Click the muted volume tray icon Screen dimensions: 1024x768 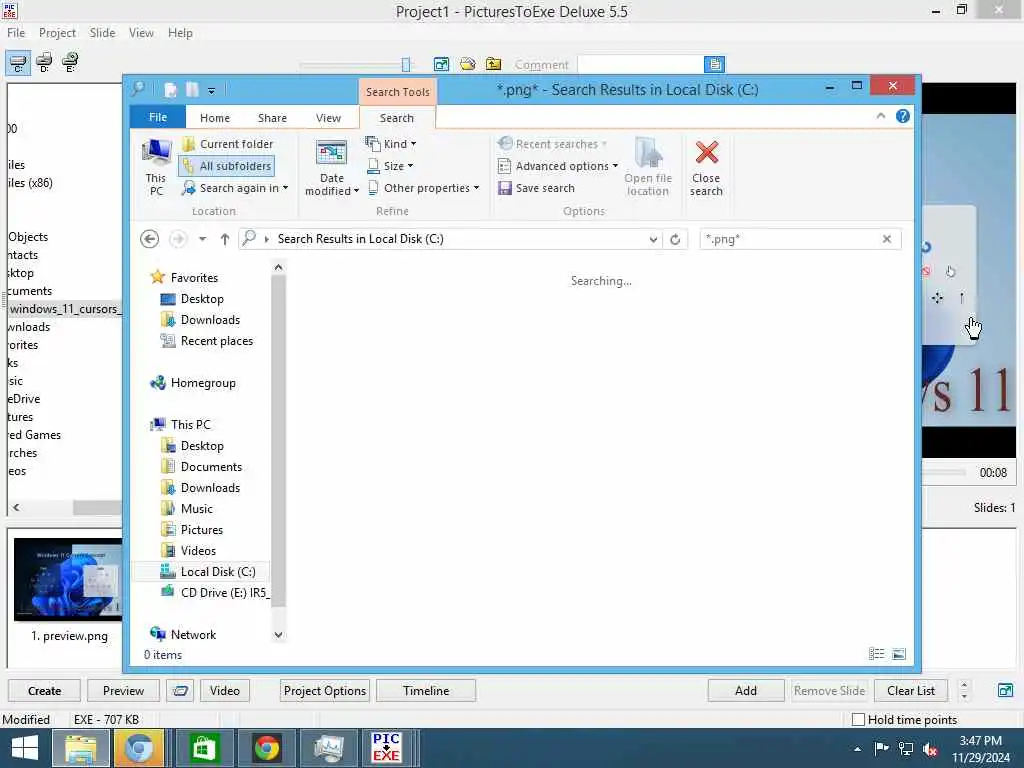coord(930,750)
